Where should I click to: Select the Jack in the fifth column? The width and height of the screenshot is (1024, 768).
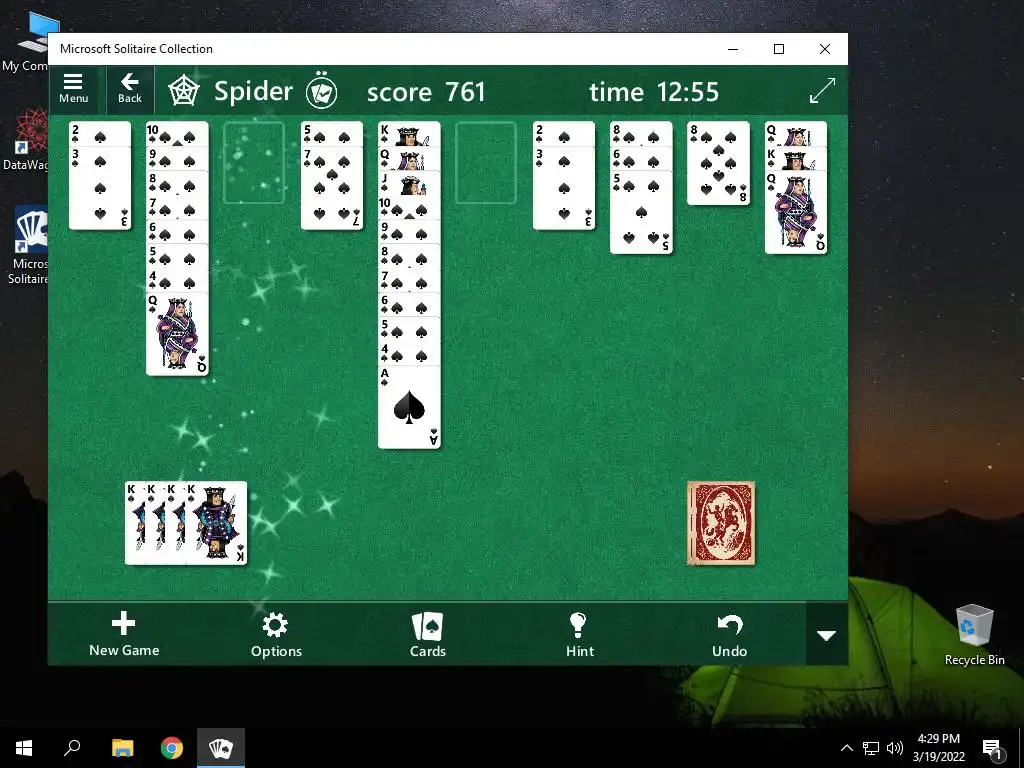point(409,183)
